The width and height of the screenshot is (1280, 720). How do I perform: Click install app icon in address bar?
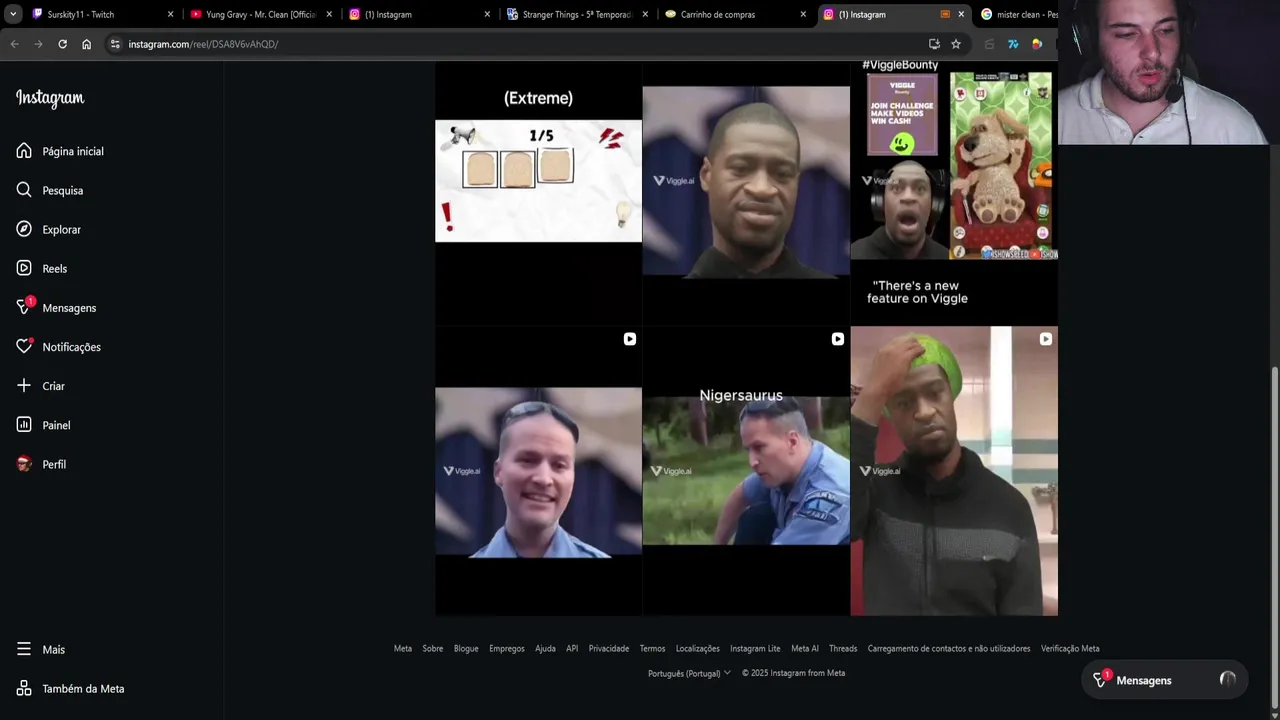(x=934, y=44)
